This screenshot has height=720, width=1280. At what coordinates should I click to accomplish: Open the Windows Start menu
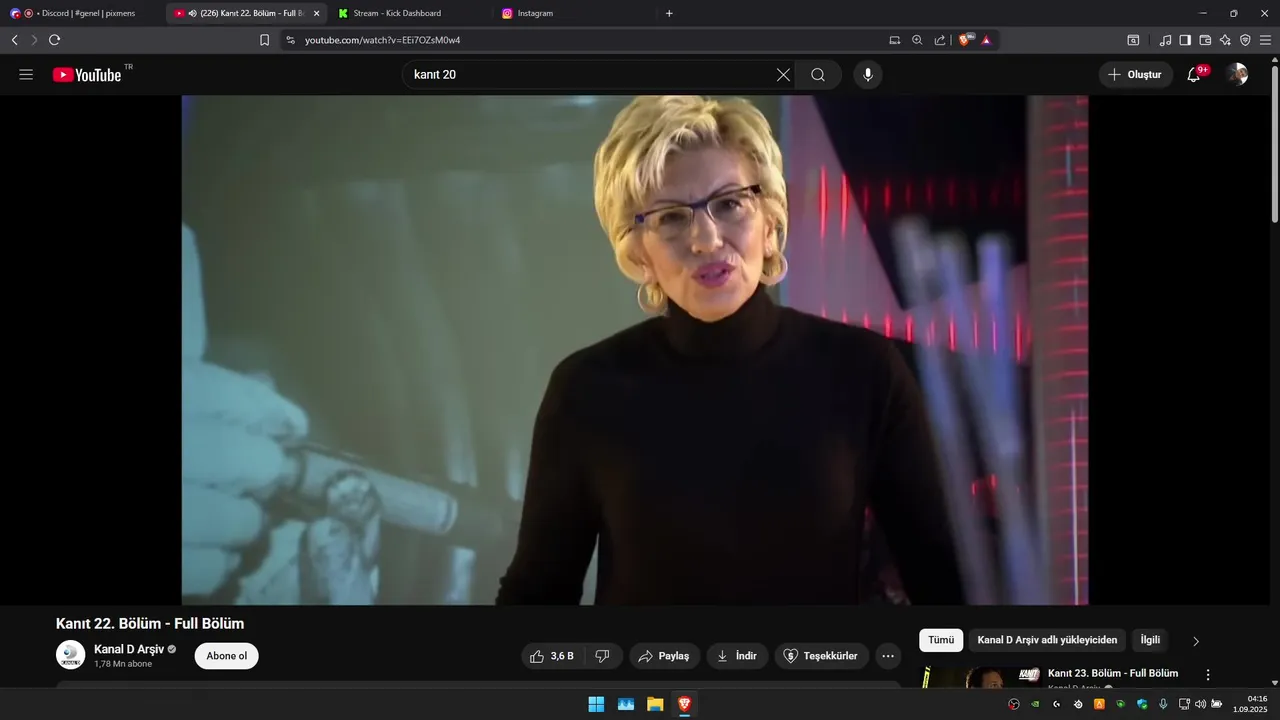(x=596, y=704)
